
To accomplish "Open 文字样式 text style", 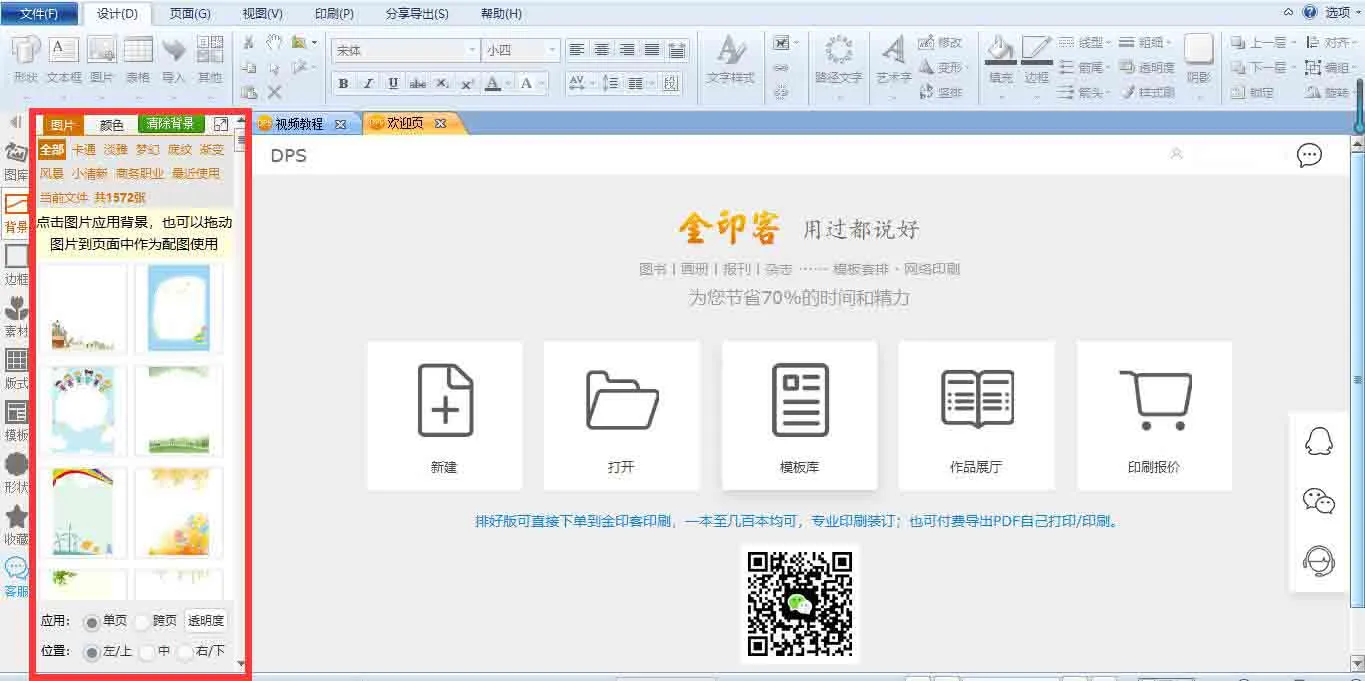I will click(x=731, y=60).
